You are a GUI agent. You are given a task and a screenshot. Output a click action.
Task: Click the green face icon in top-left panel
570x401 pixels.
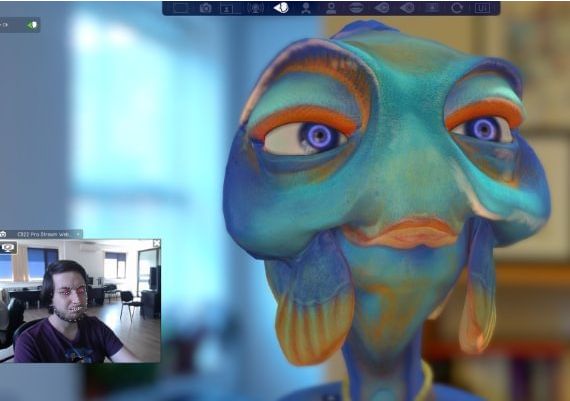tap(32, 25)
